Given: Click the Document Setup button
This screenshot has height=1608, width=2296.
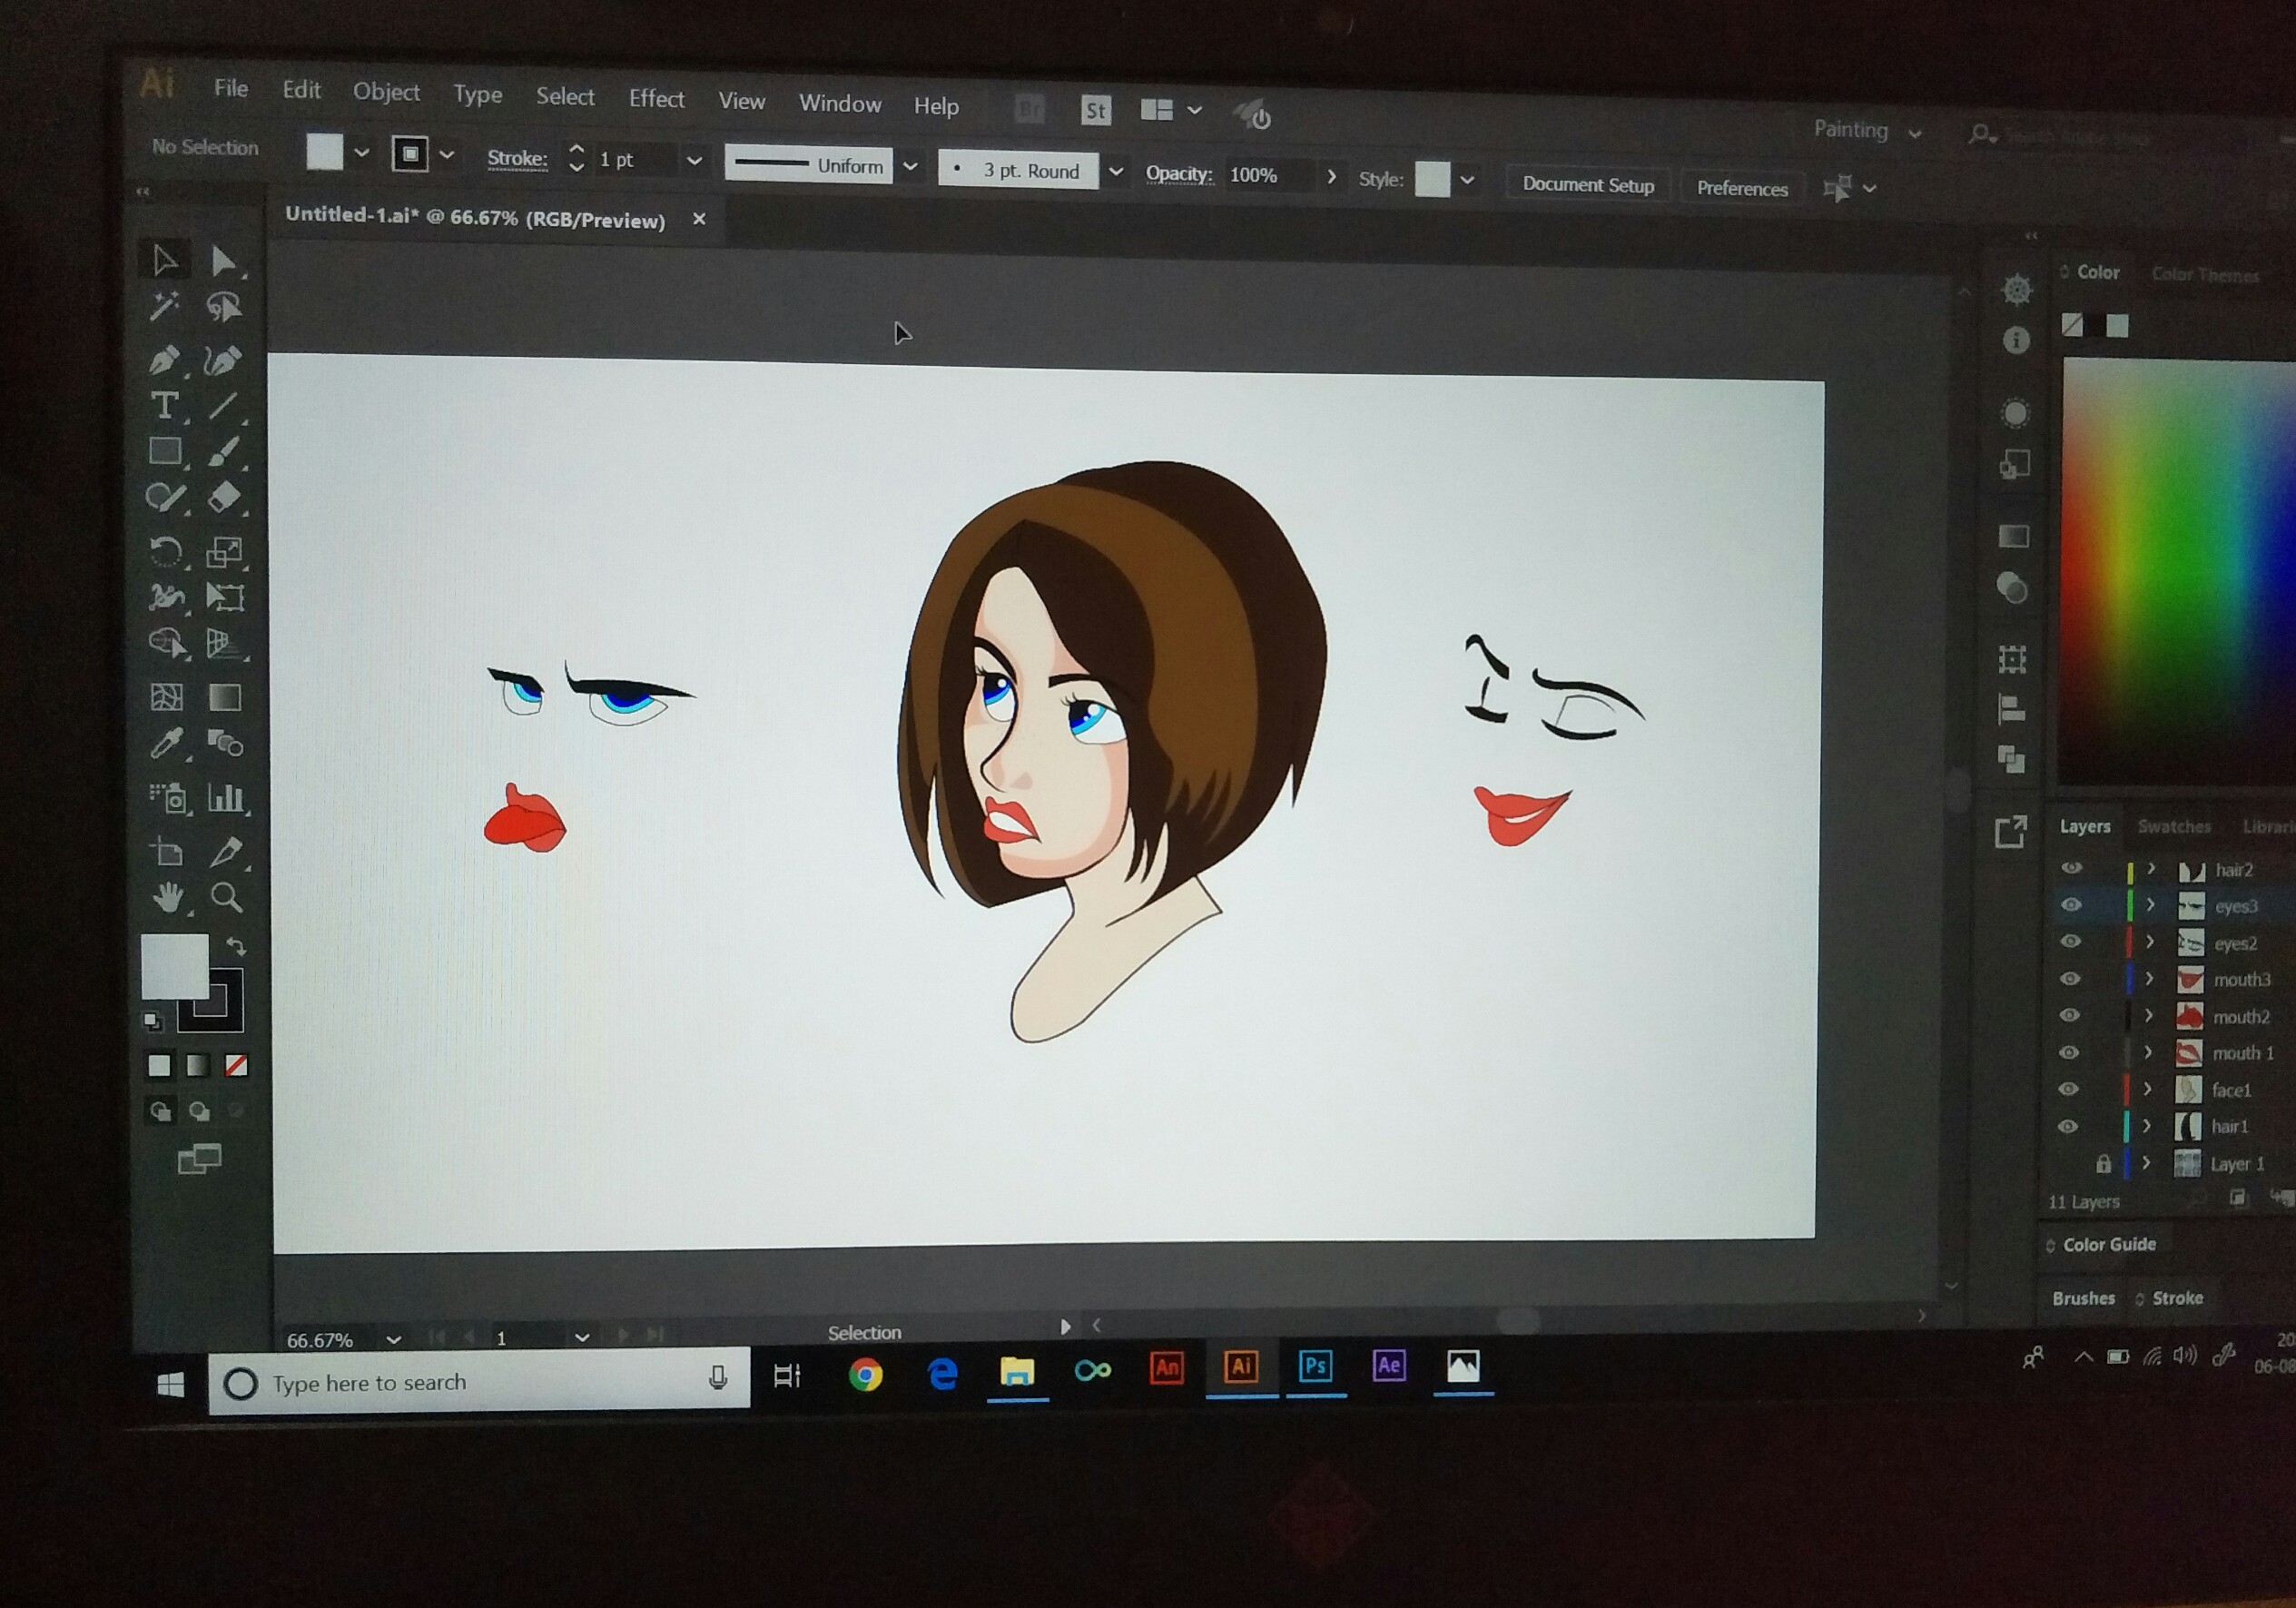Looking at the screenshot, I should (x=1587, y=185).
